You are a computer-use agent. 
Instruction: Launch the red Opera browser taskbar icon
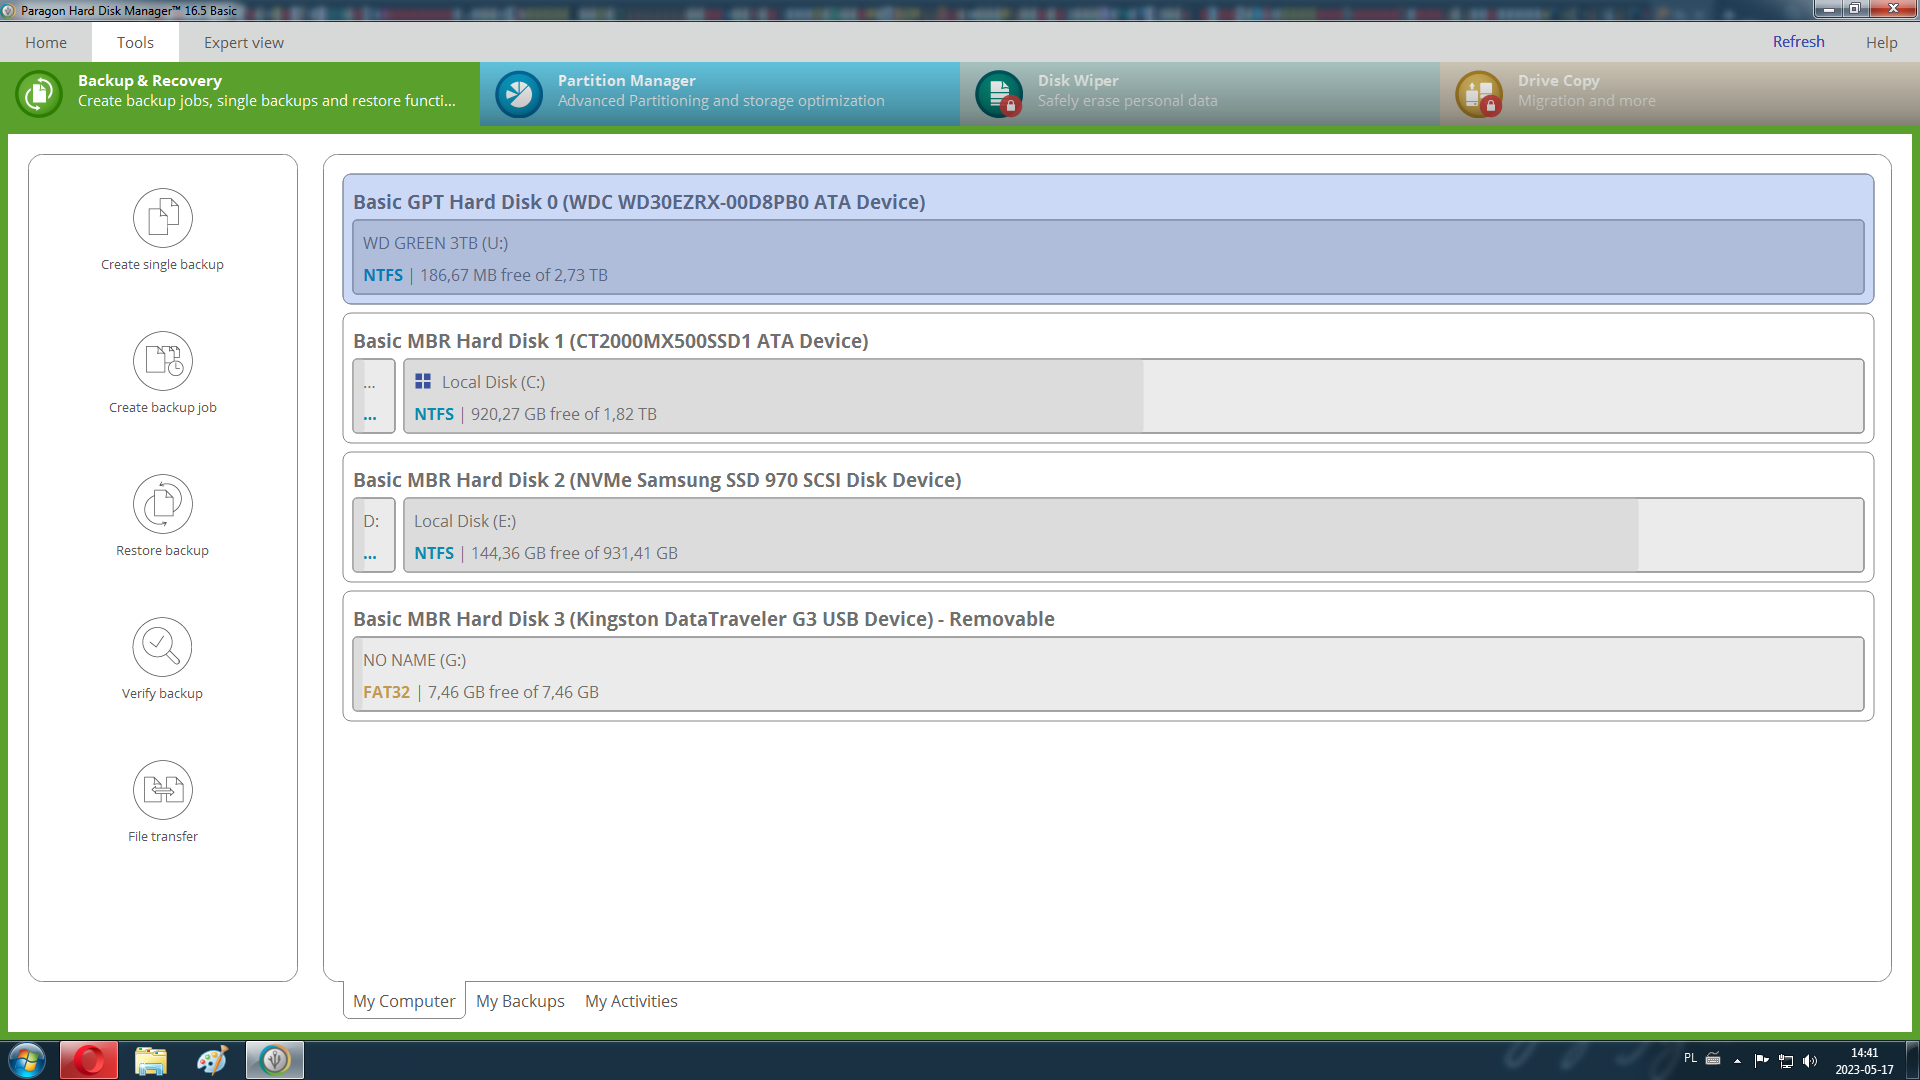pyautogui.click(x=89, y=1060)
